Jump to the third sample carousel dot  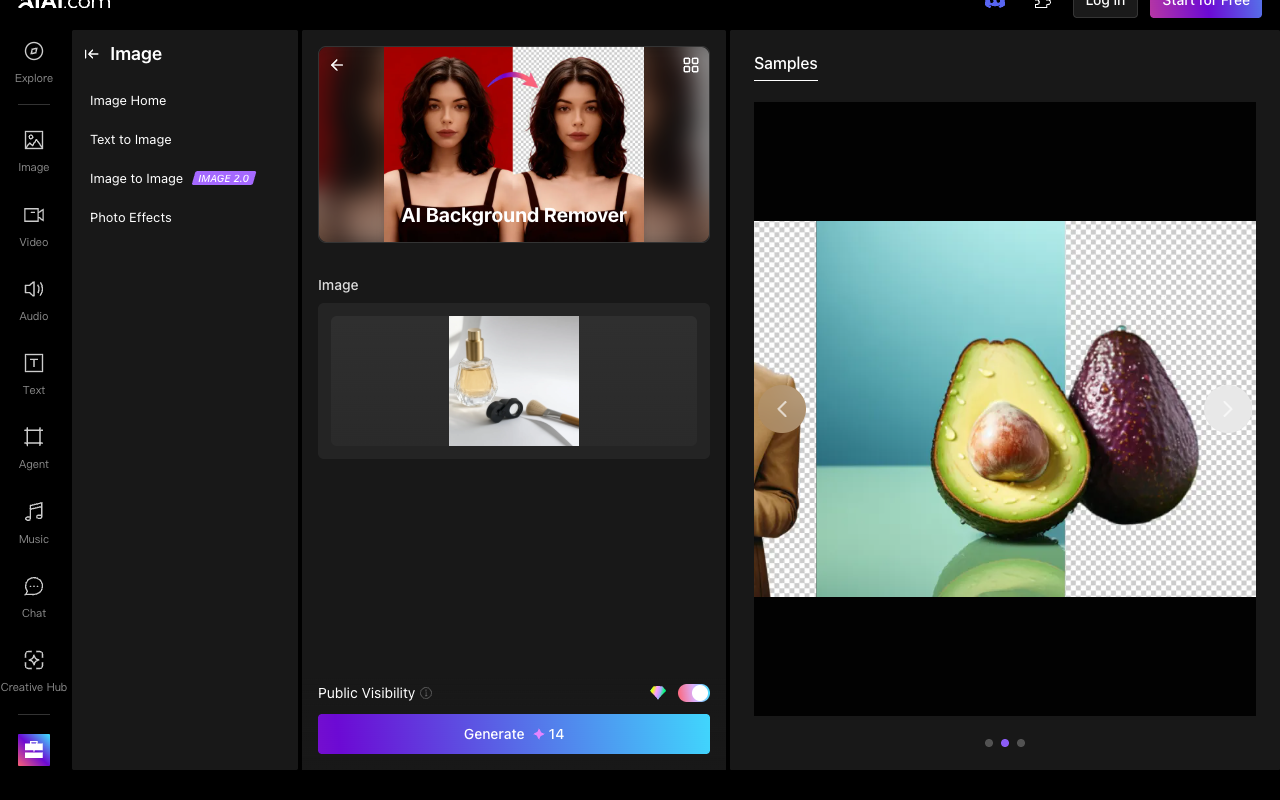pyautogui.click(x=1021, y=743)
